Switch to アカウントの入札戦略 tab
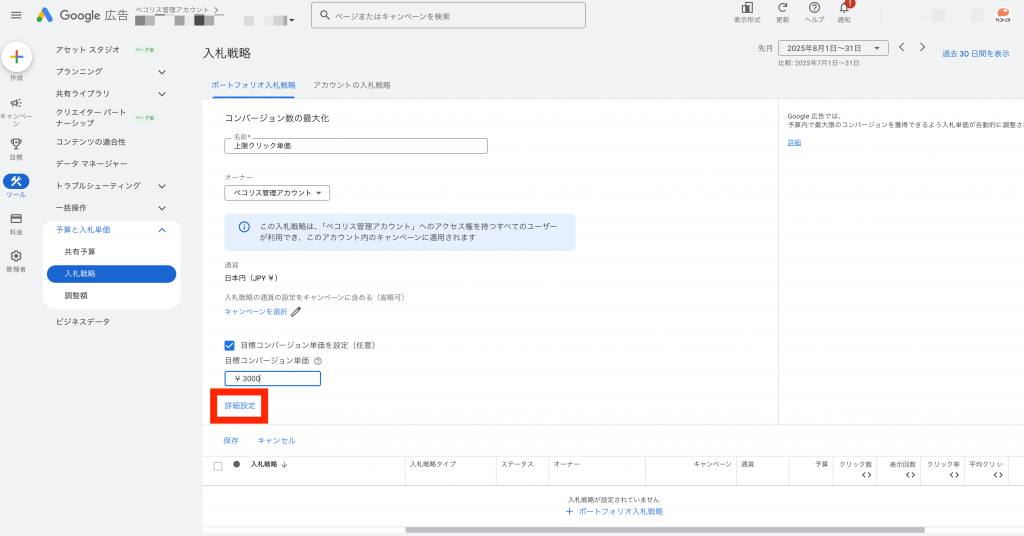Viewport: 1024px width, 536px height. (x=352, y=86)
